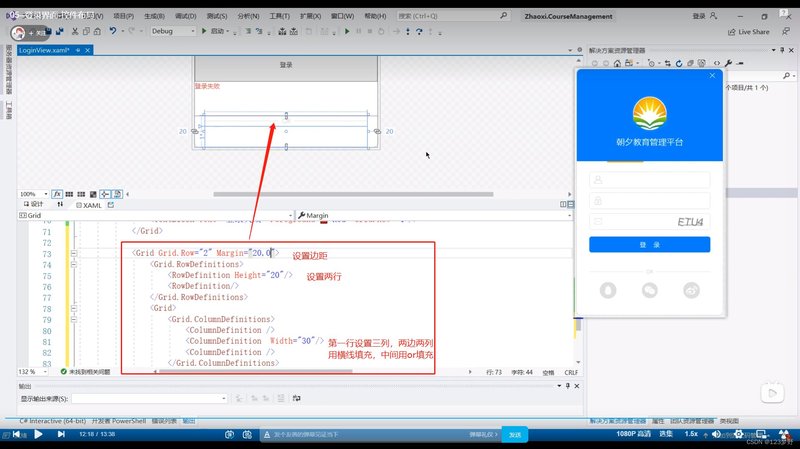The width and height of the screenshot is (800, 449).
Task: Collapse code block at line 79
Action: [x=74, y=319]
